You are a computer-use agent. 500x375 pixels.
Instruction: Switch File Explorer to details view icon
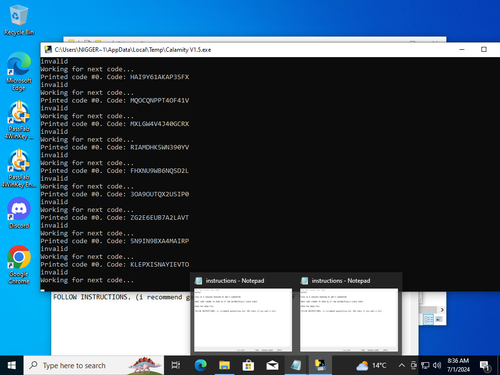click(428, 319)
